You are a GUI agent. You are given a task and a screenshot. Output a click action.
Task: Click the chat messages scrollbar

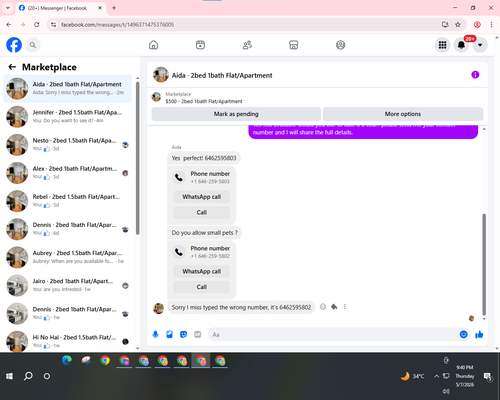(484, 264)
